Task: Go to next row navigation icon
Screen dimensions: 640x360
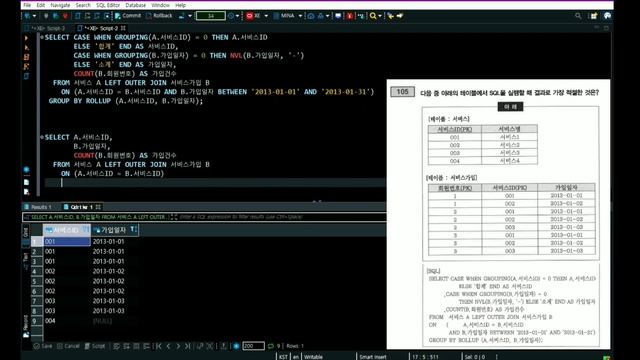Action: pos(178,346)
